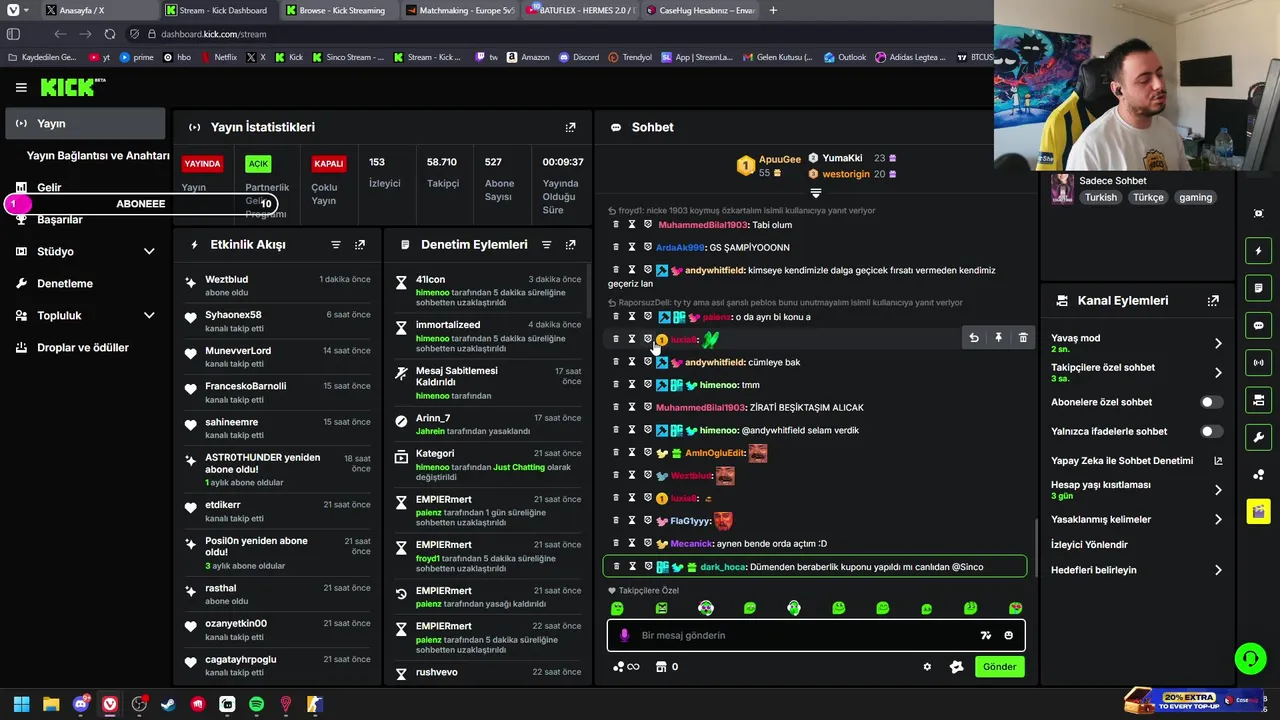1280x720 pixels.
Task: Click the 41Icon moderation action entry
Action: click(487, 291)
